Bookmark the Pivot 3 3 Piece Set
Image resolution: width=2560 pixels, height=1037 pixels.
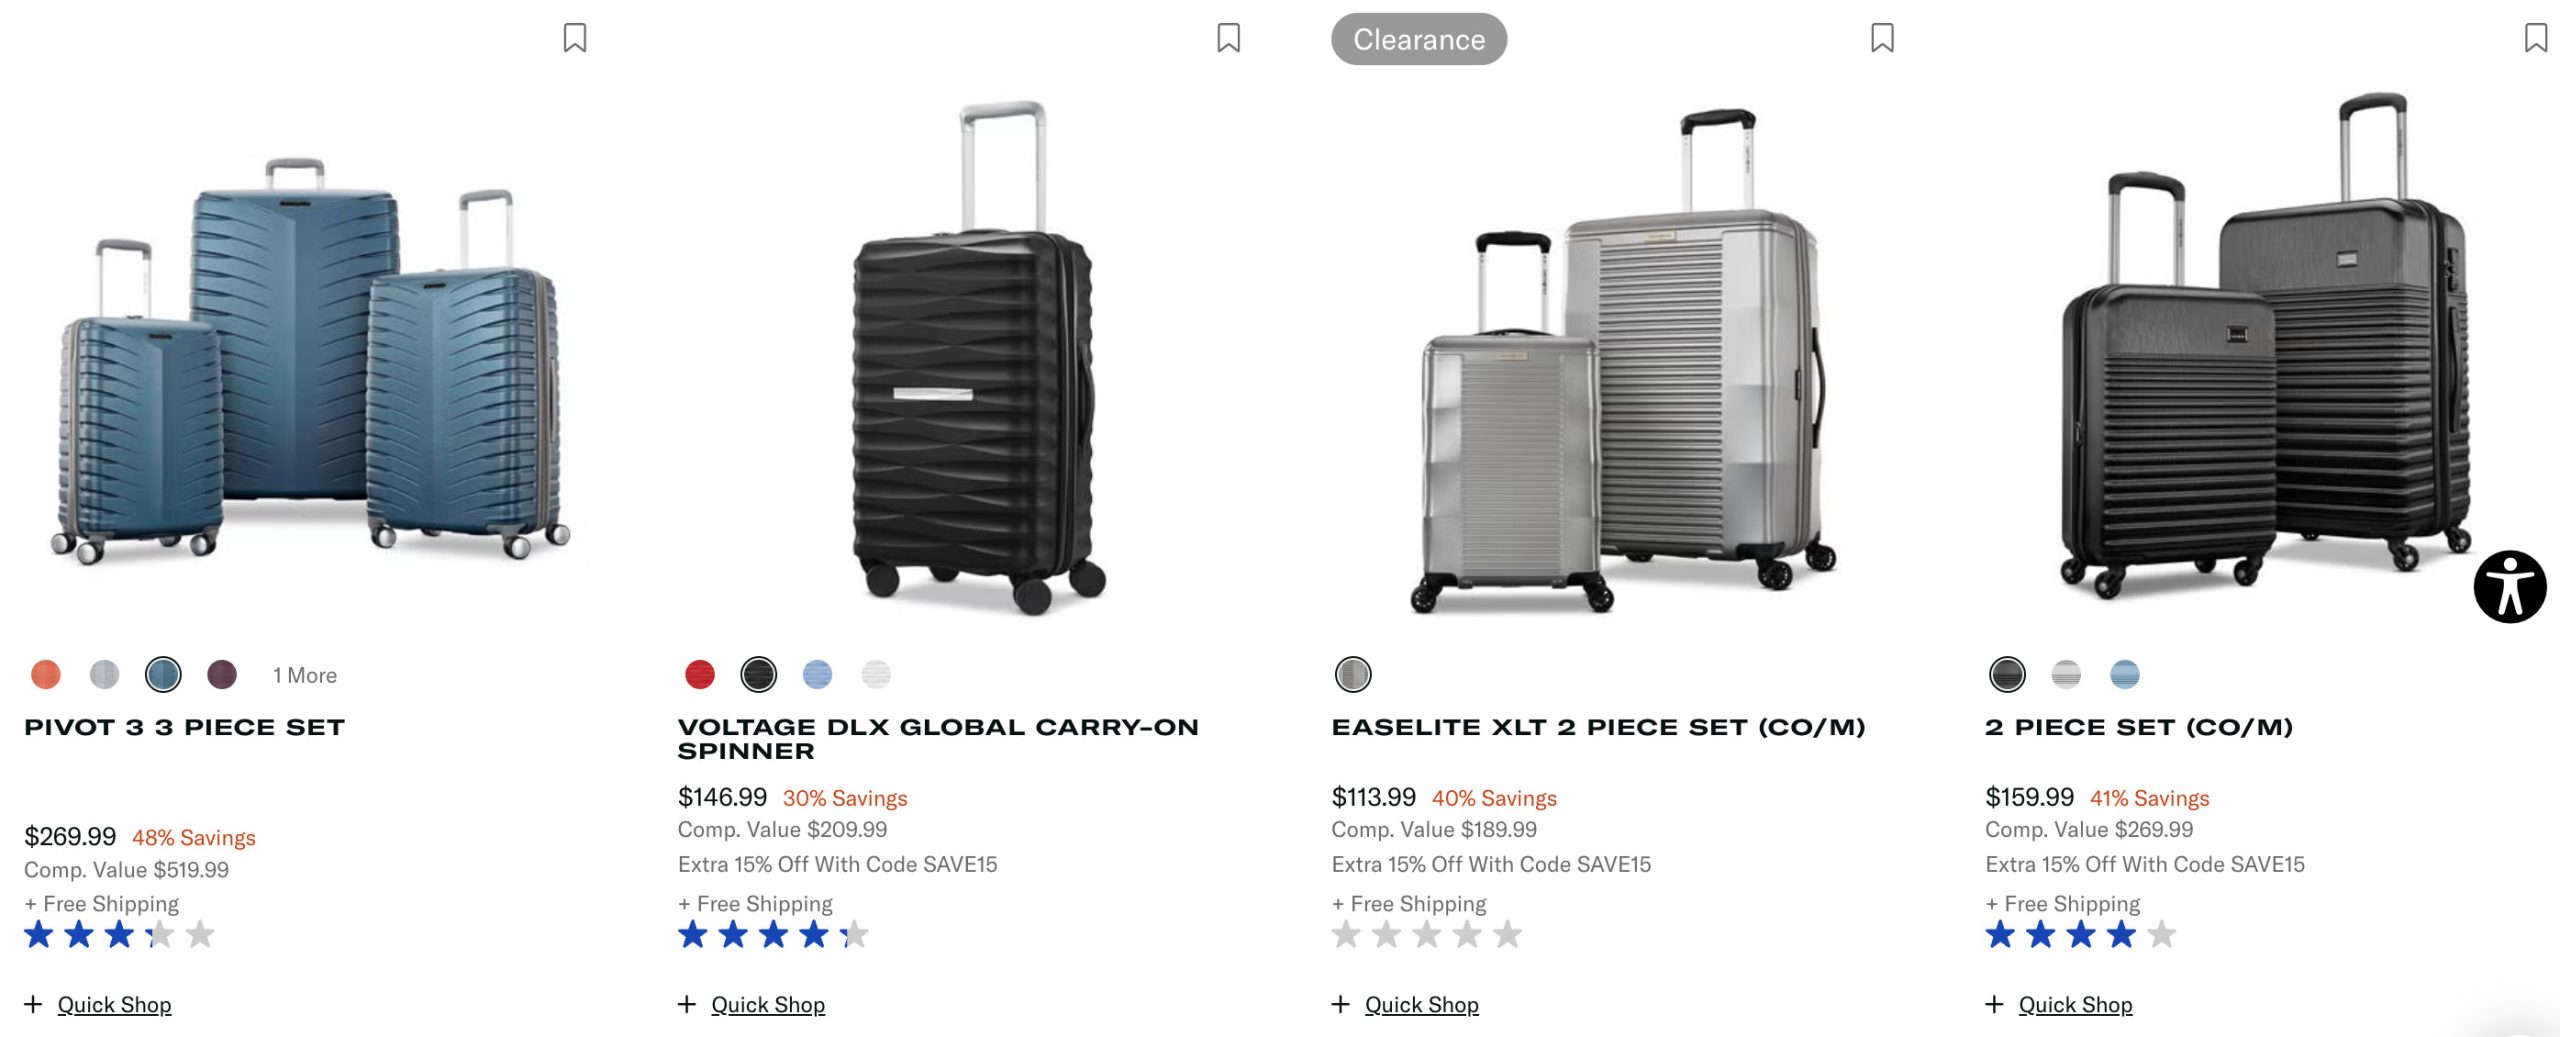[575, 38]
